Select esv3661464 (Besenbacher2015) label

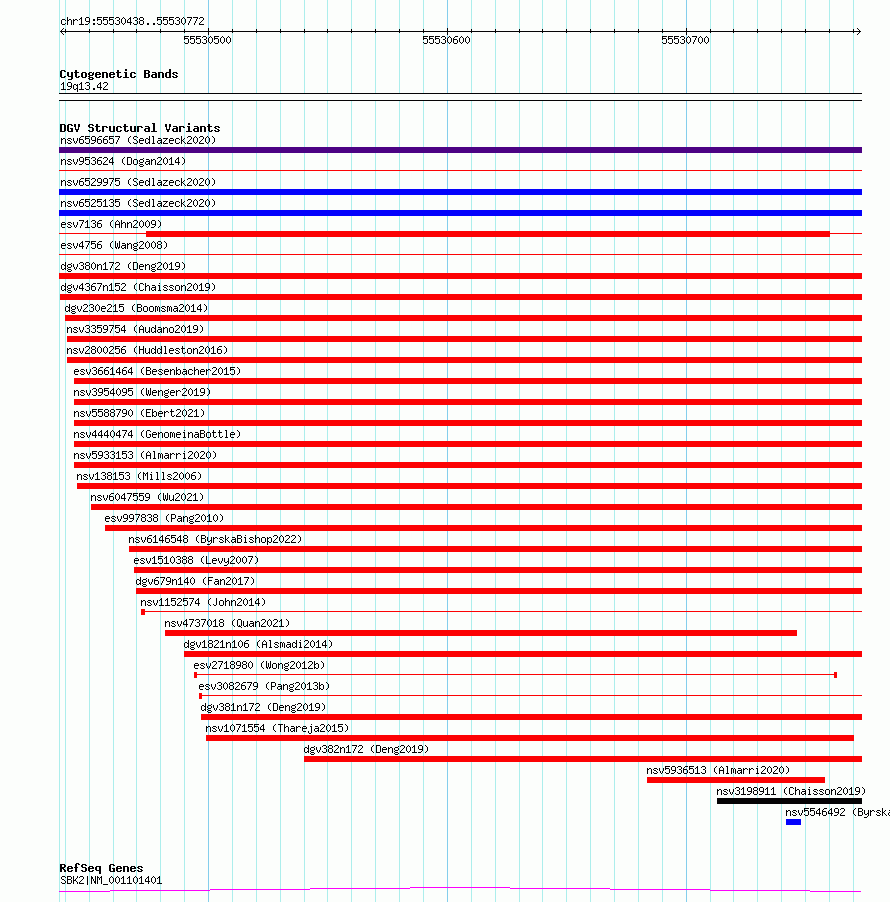[157, 372]
